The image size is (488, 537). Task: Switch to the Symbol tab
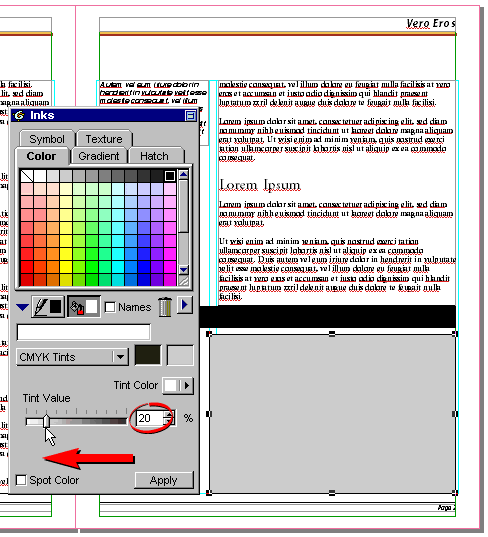[x=47, y=139]
